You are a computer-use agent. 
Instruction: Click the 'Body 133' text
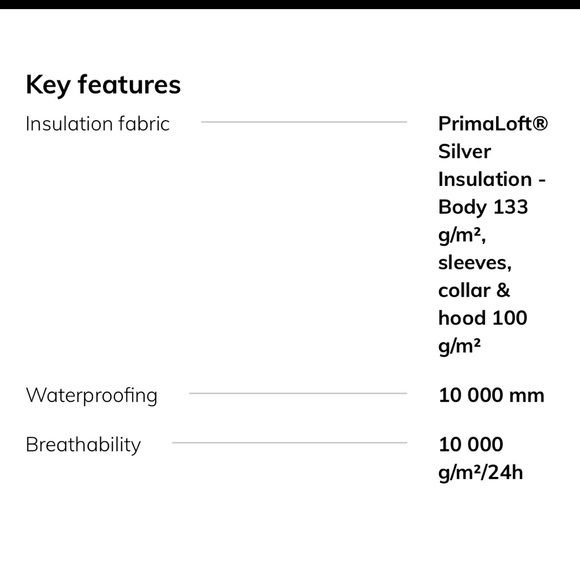coord(483,207)
